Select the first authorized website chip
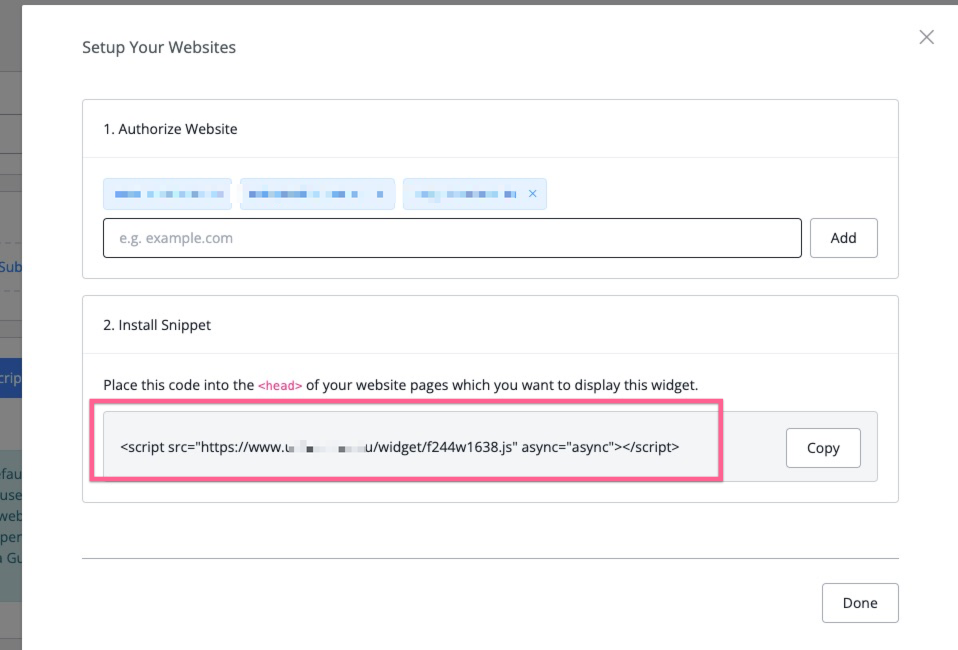Image resolution: width=958 pixels, height=650 pixels. [x=167, y=194]
